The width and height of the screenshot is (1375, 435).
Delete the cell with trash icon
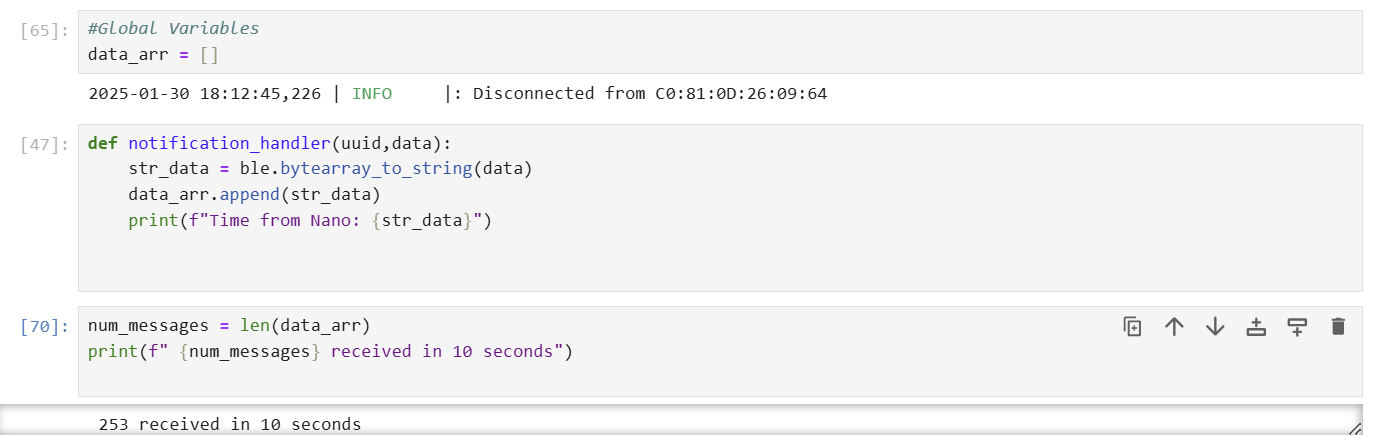click(x=1338, y=326)
